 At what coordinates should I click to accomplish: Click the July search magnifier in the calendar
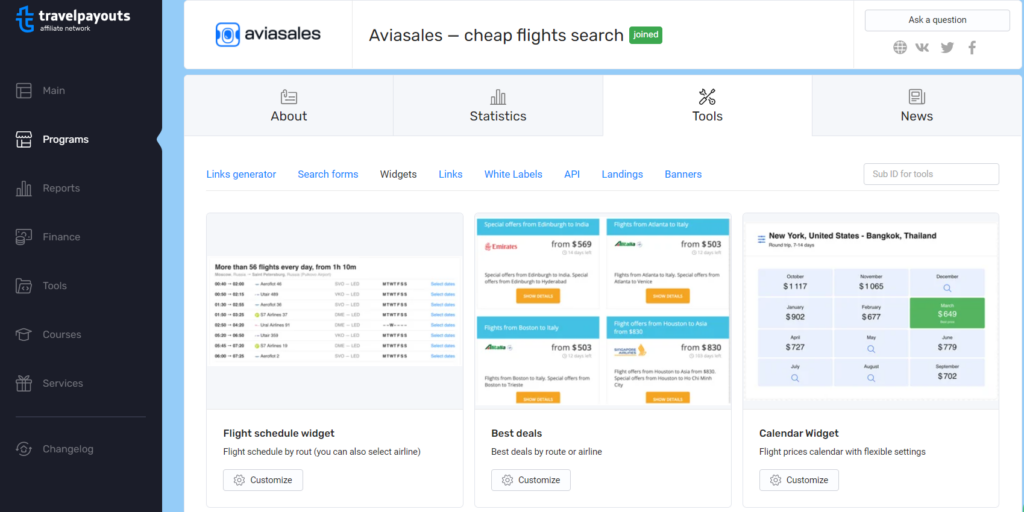pos(795,378)
